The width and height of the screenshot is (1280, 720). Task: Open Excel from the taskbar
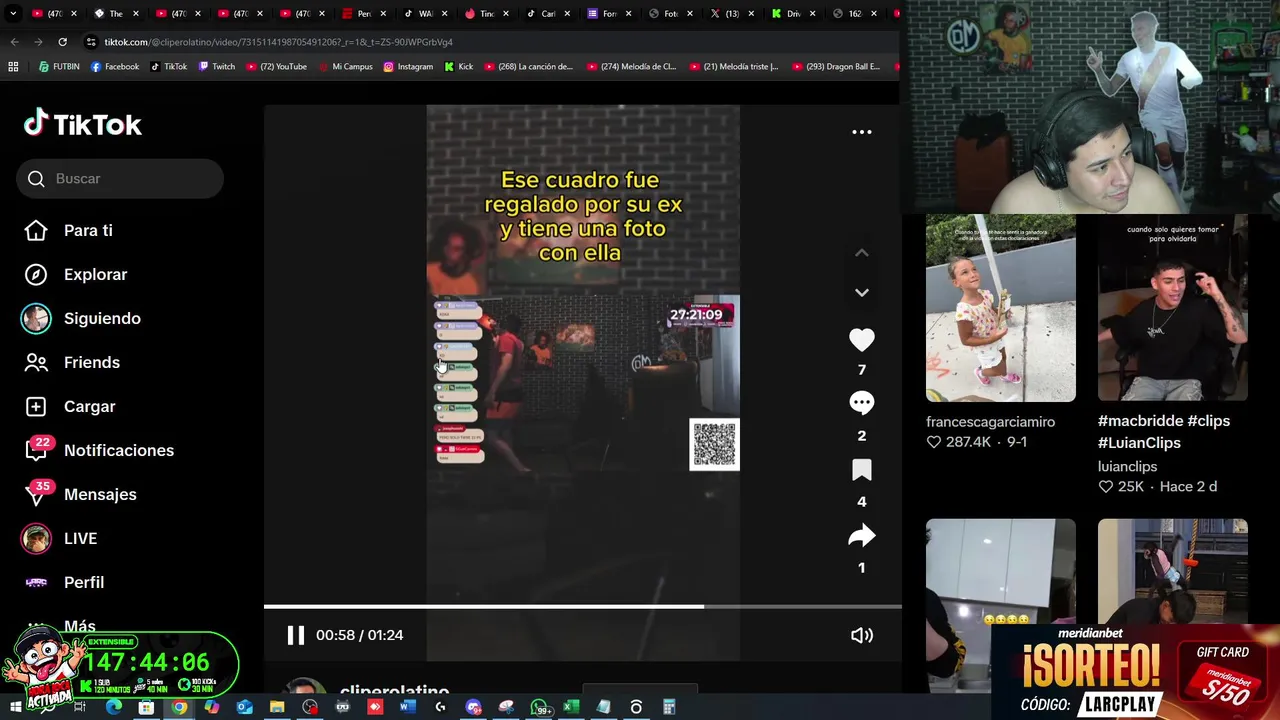pyautogui.click(x=571, y=707)
